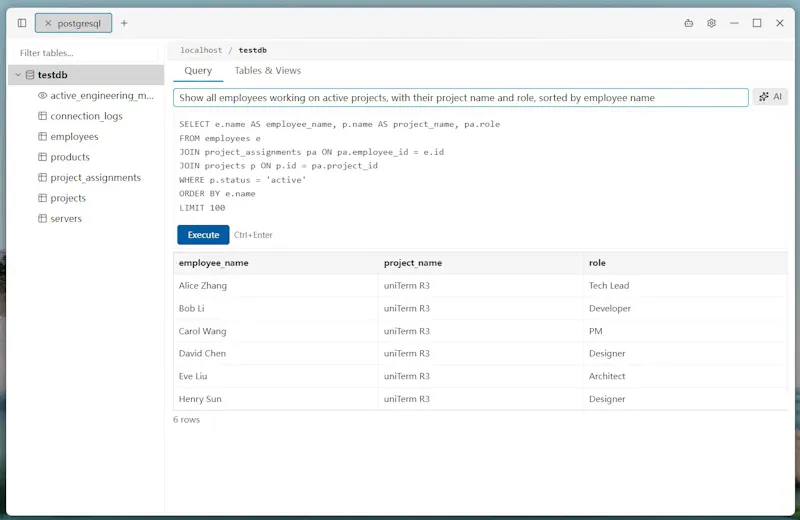Viewport: 800px width, 520px height.
Task: Open settings gear icon
Action: click(x=711, y=23)
